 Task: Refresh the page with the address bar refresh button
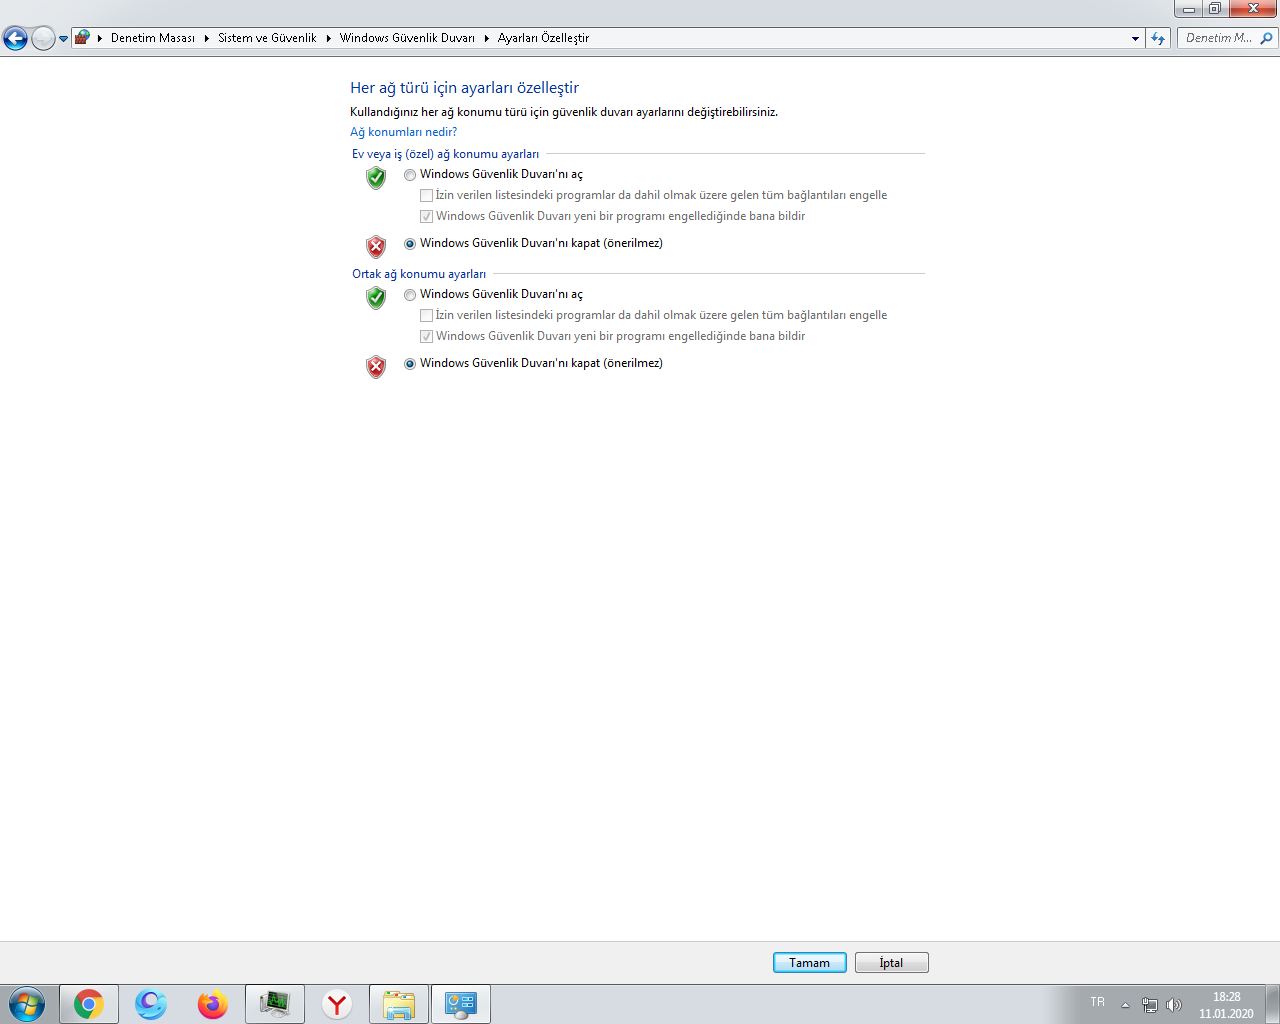point(1158,38)
